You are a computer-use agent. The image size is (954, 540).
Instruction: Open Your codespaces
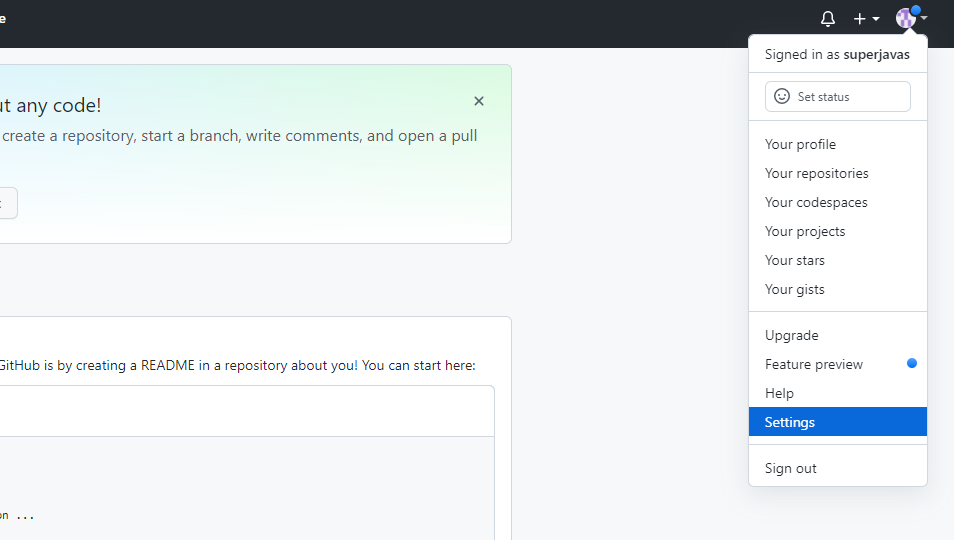click(838, 202)
